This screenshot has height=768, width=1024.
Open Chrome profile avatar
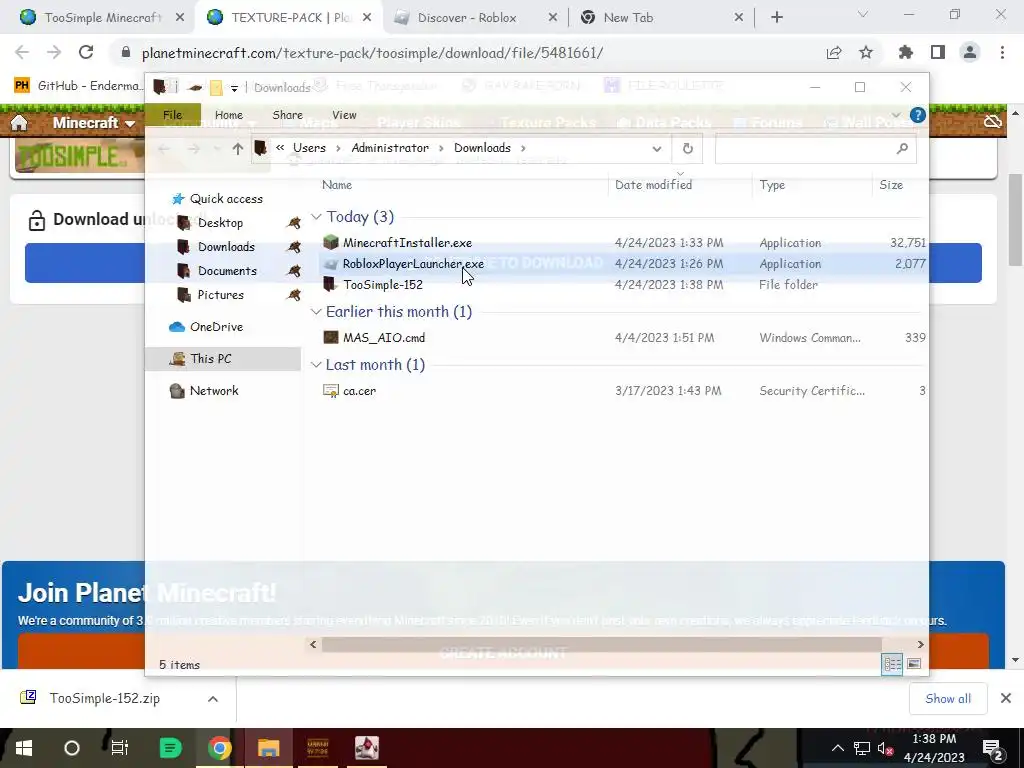coord(970,53)
